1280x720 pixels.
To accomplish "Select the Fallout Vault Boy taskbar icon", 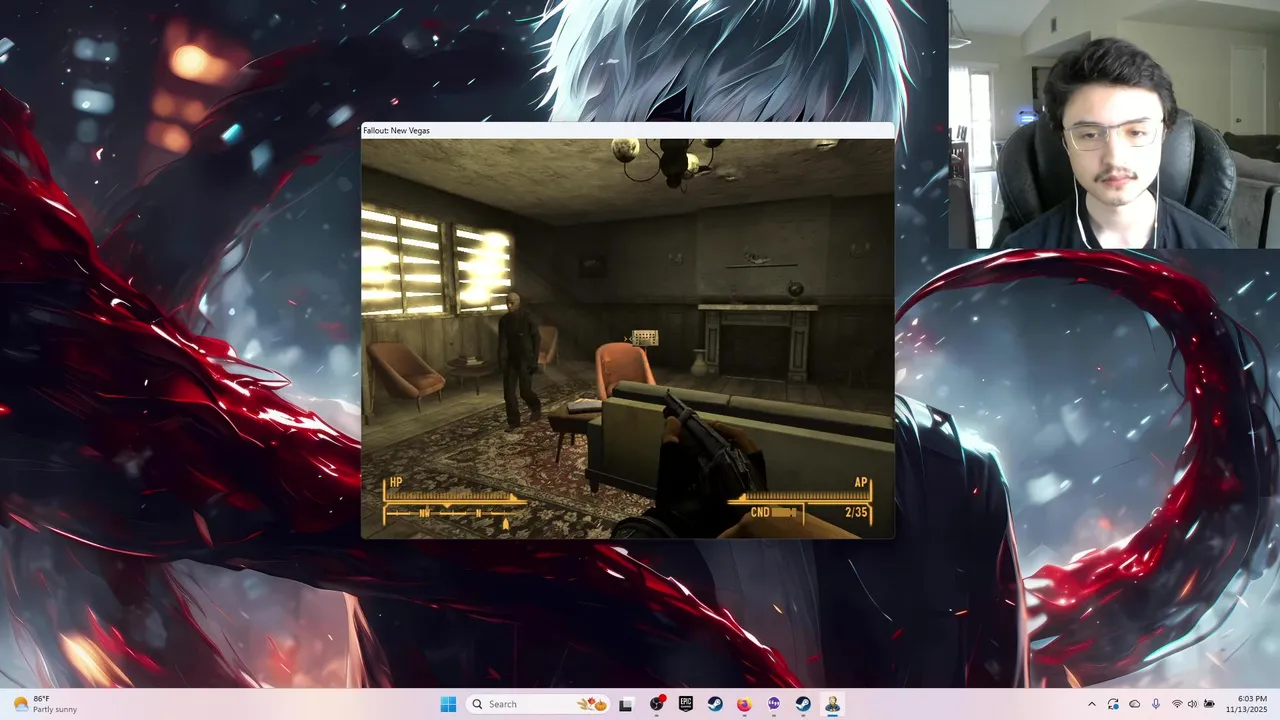I will pyautogui.click(x=832, y=704).
